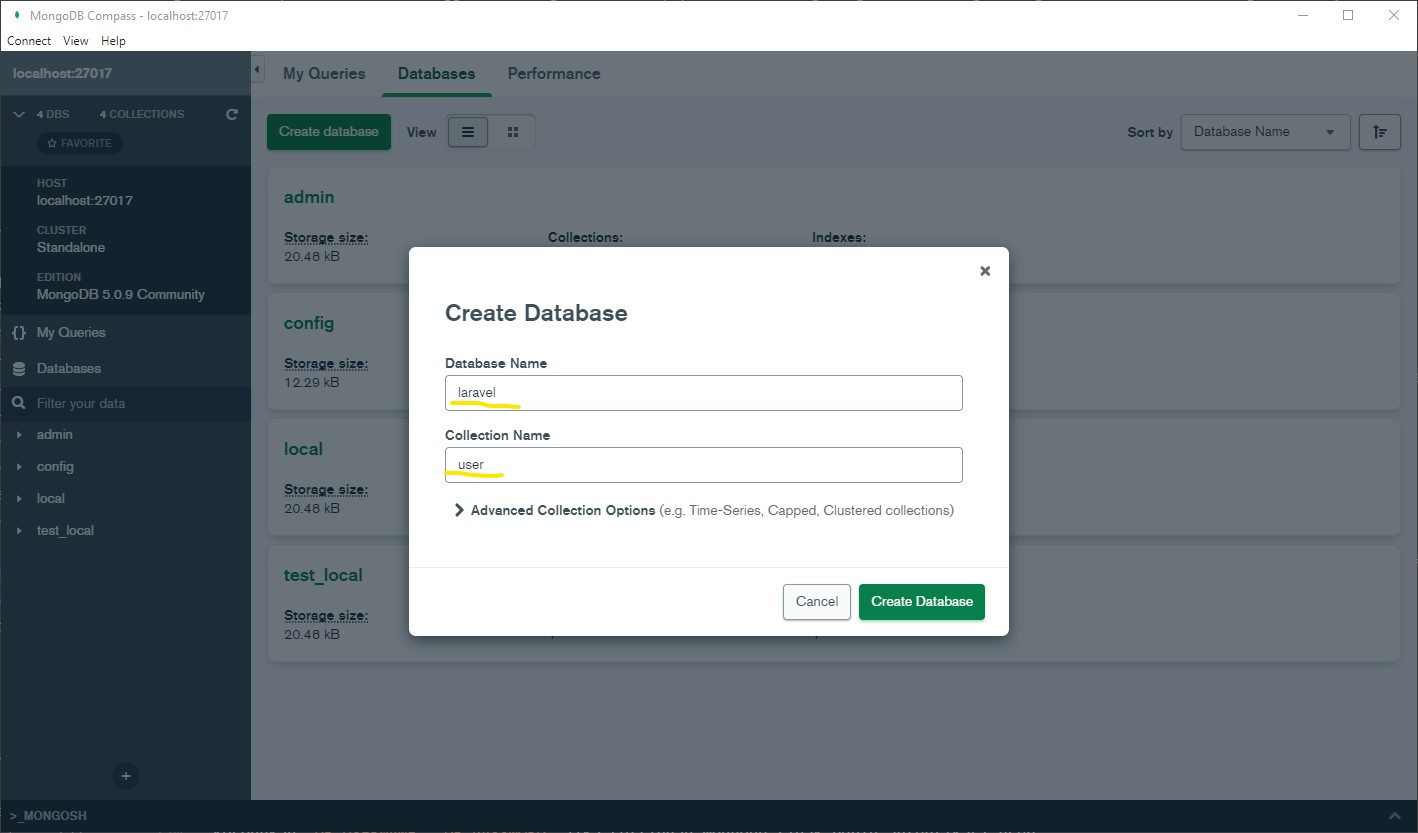Click the Create database toolbar button
Screen dimensions: 1418x833
pyautogui.click(x=329, y=132)
